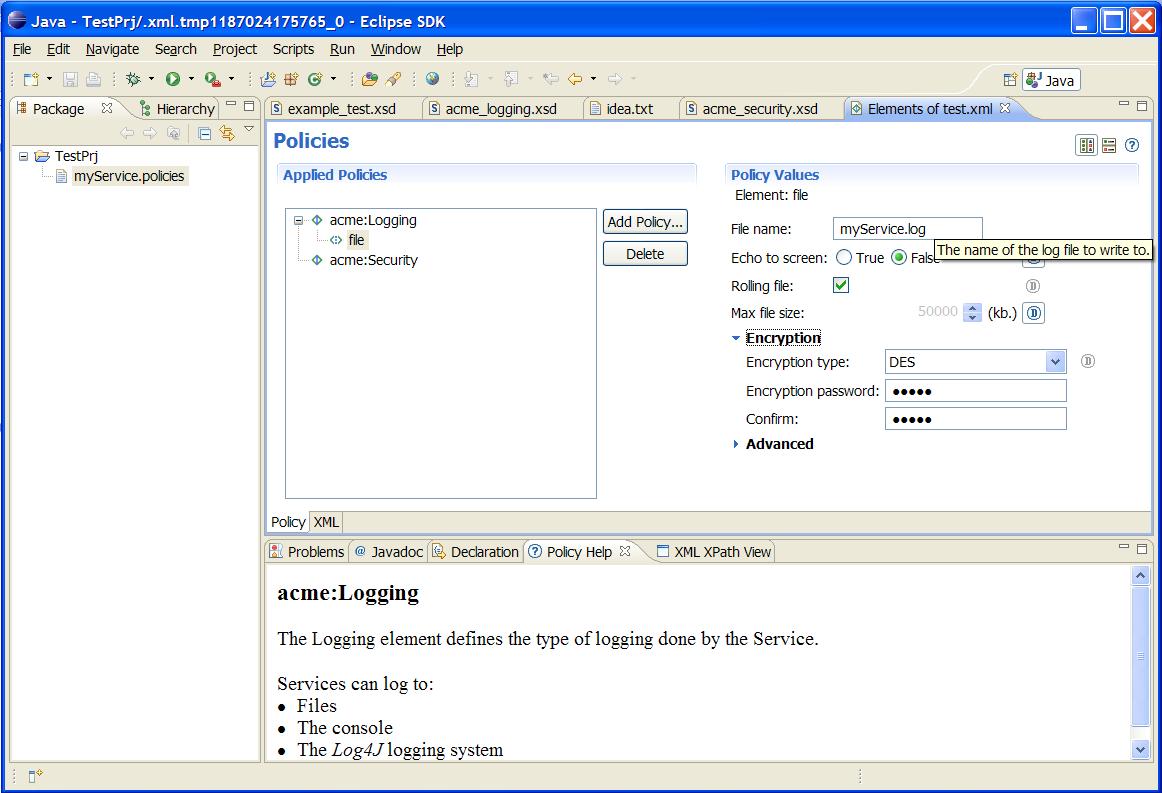
Task: Close the Policy Help view tab
Action: [x=625, y=551]
